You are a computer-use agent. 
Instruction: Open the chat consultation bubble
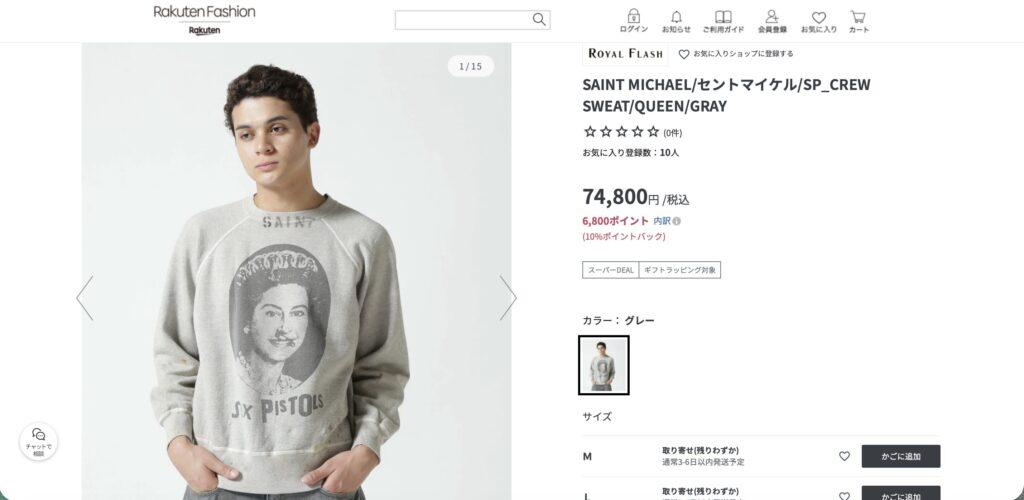(38, 441)
